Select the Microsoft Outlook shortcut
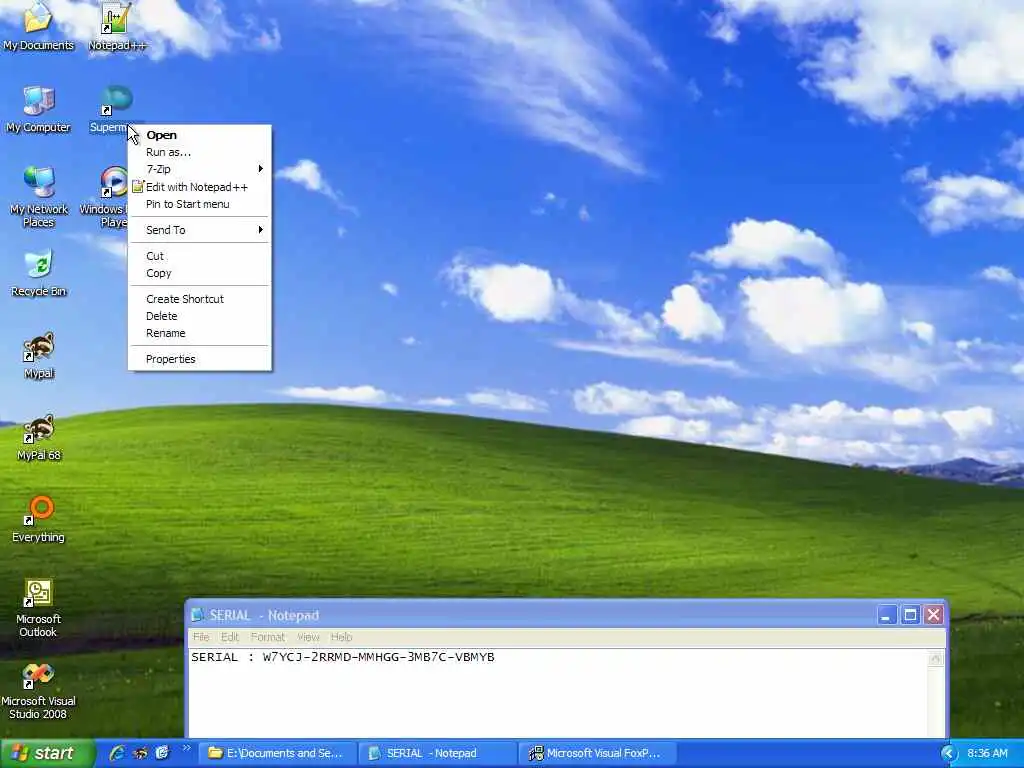 click(38, 607)
